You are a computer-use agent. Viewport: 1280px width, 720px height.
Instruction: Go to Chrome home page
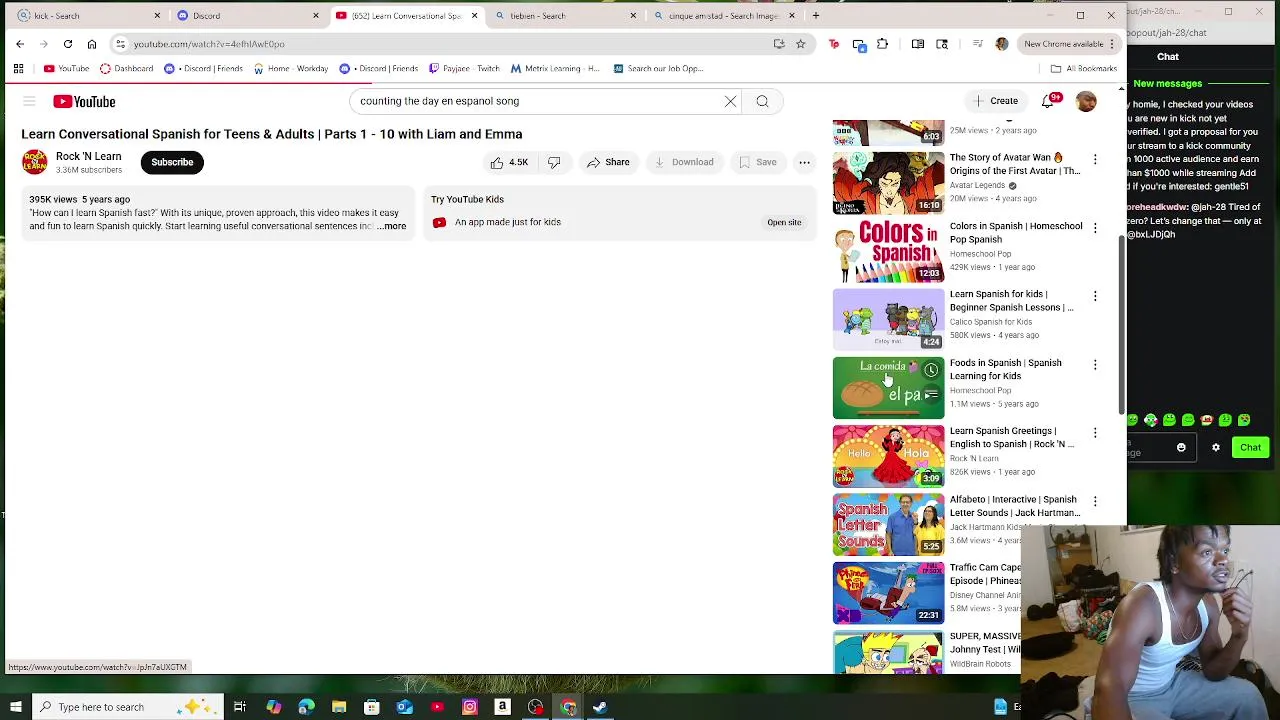click(92, 44)
